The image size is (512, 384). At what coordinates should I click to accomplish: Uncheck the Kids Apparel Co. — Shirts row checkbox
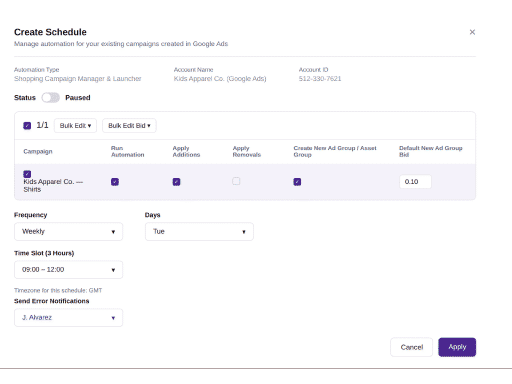[x=27, y=174]
